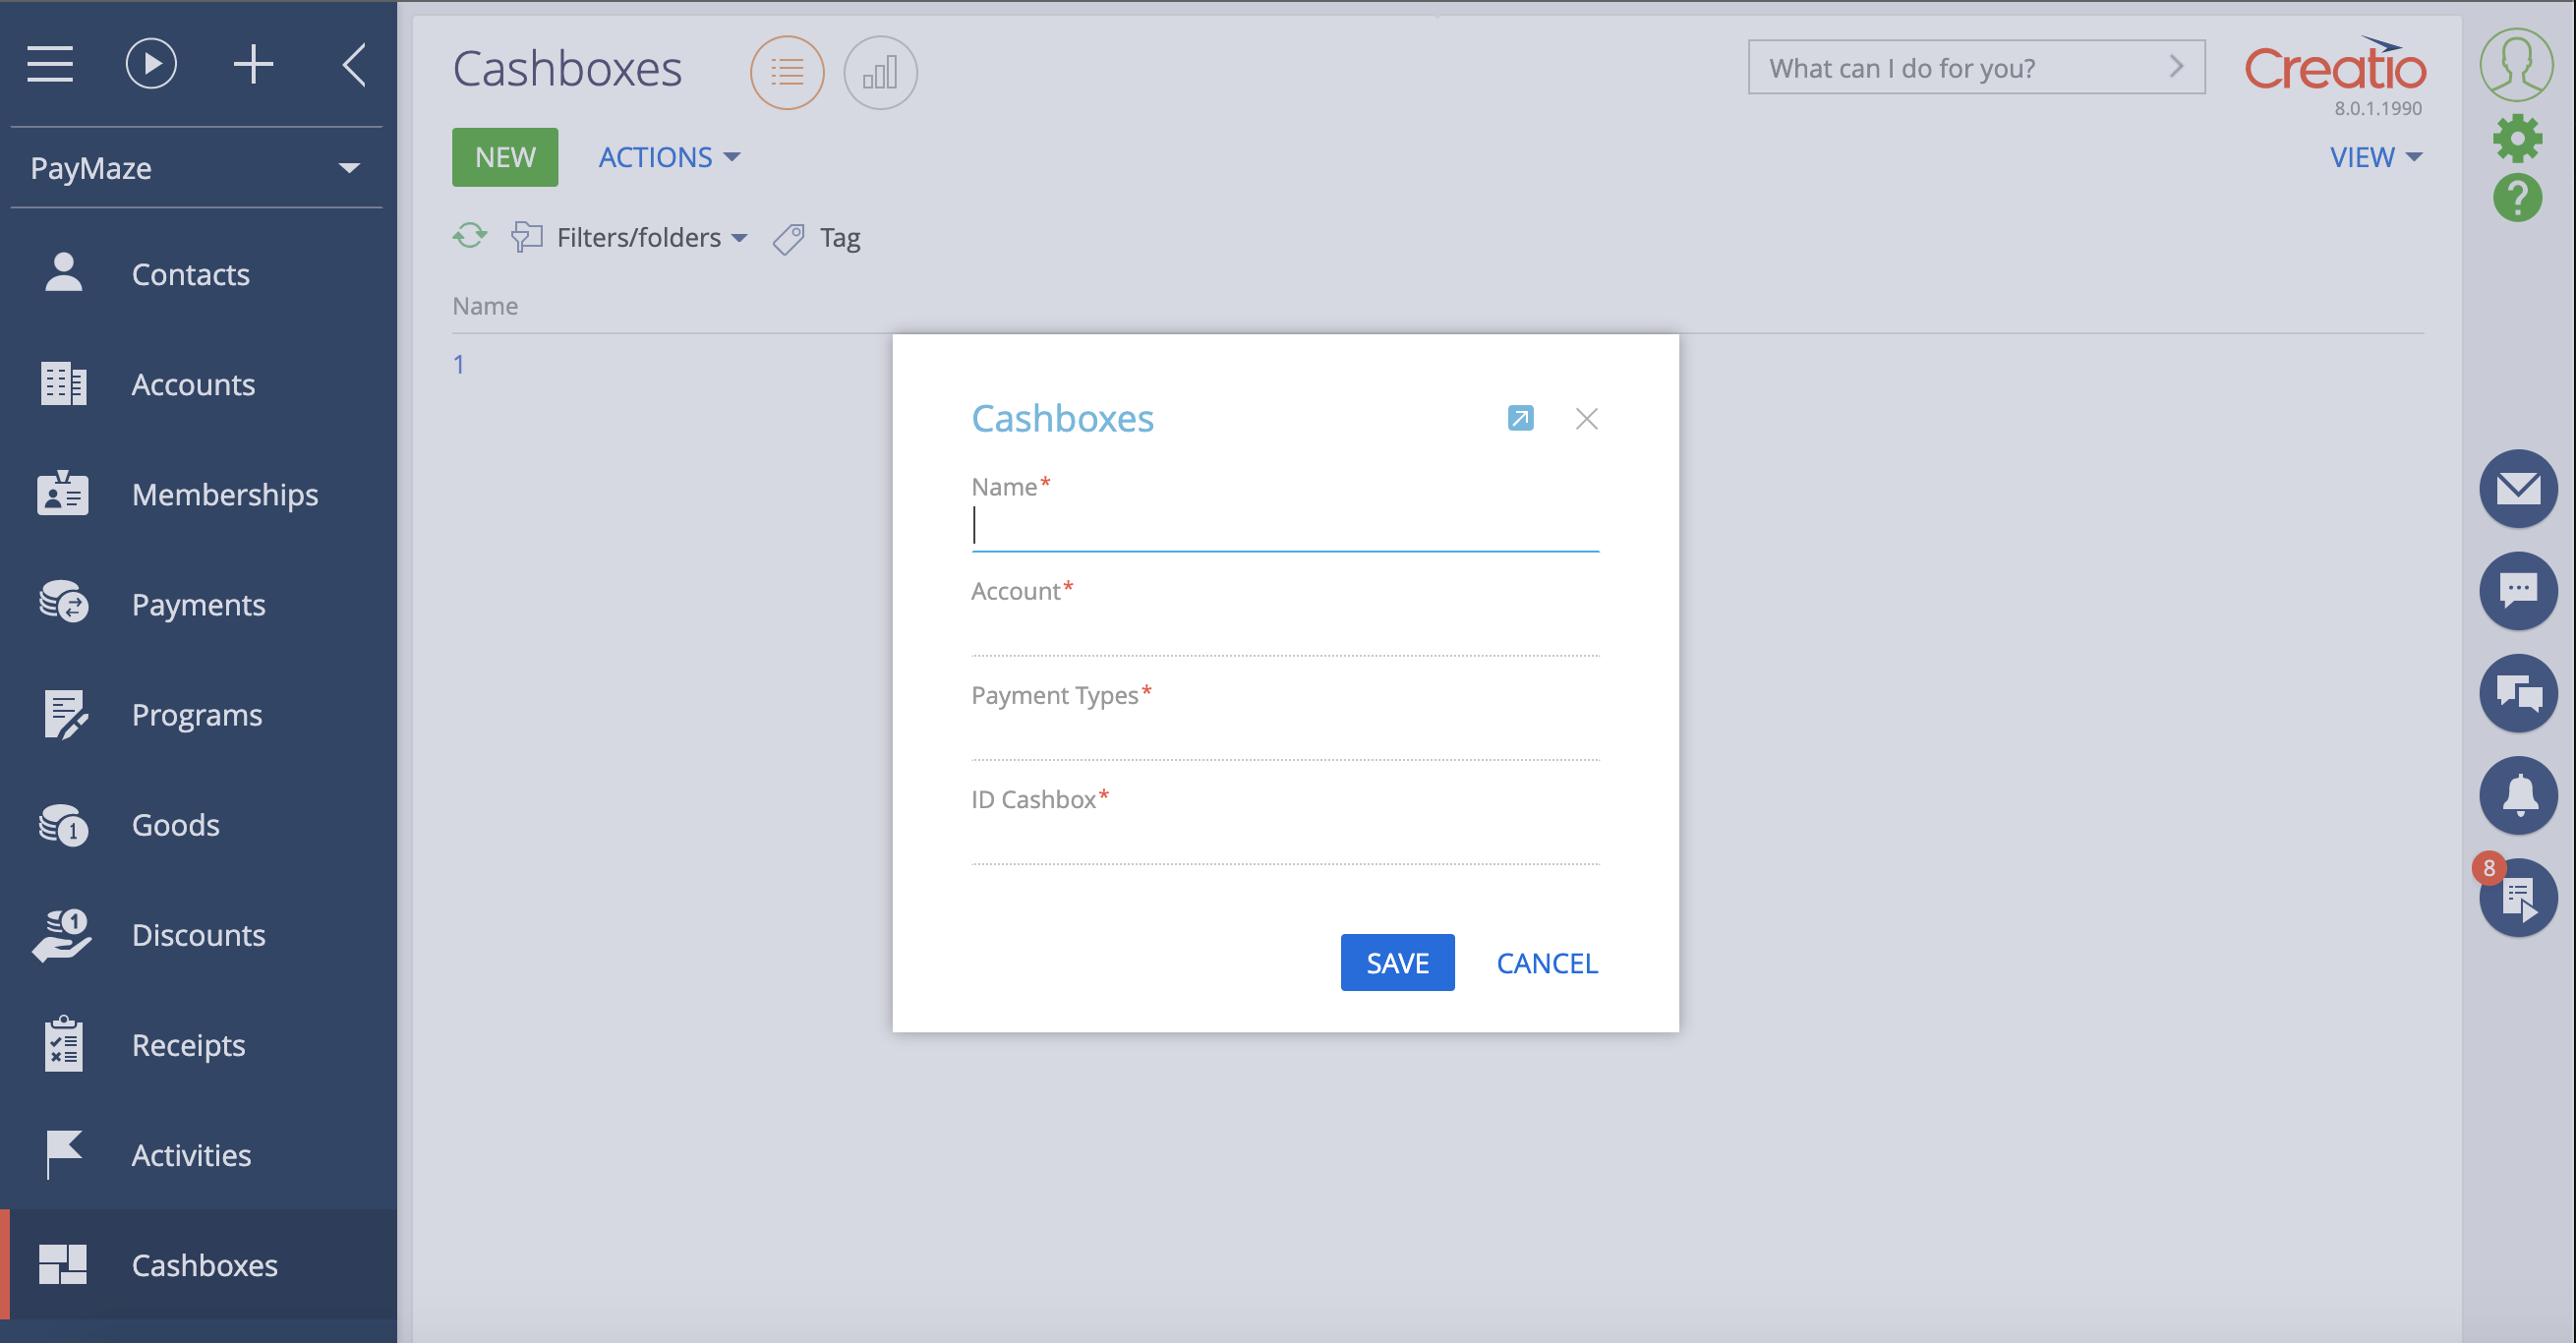Go to the Activities section
Image resolution: width=2576 pixels, height=1343 pixels.
coord(191,1154)
